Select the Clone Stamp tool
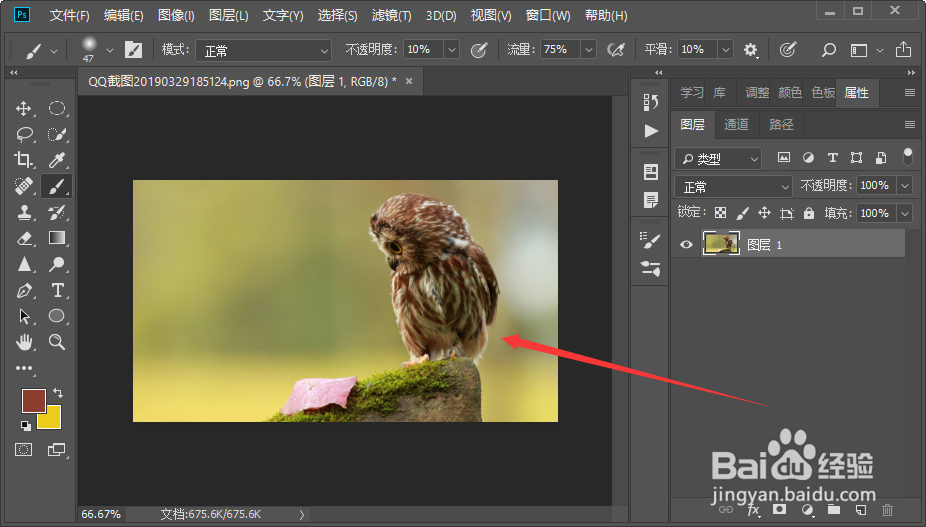The image size is (926, 527). (24, 212)
